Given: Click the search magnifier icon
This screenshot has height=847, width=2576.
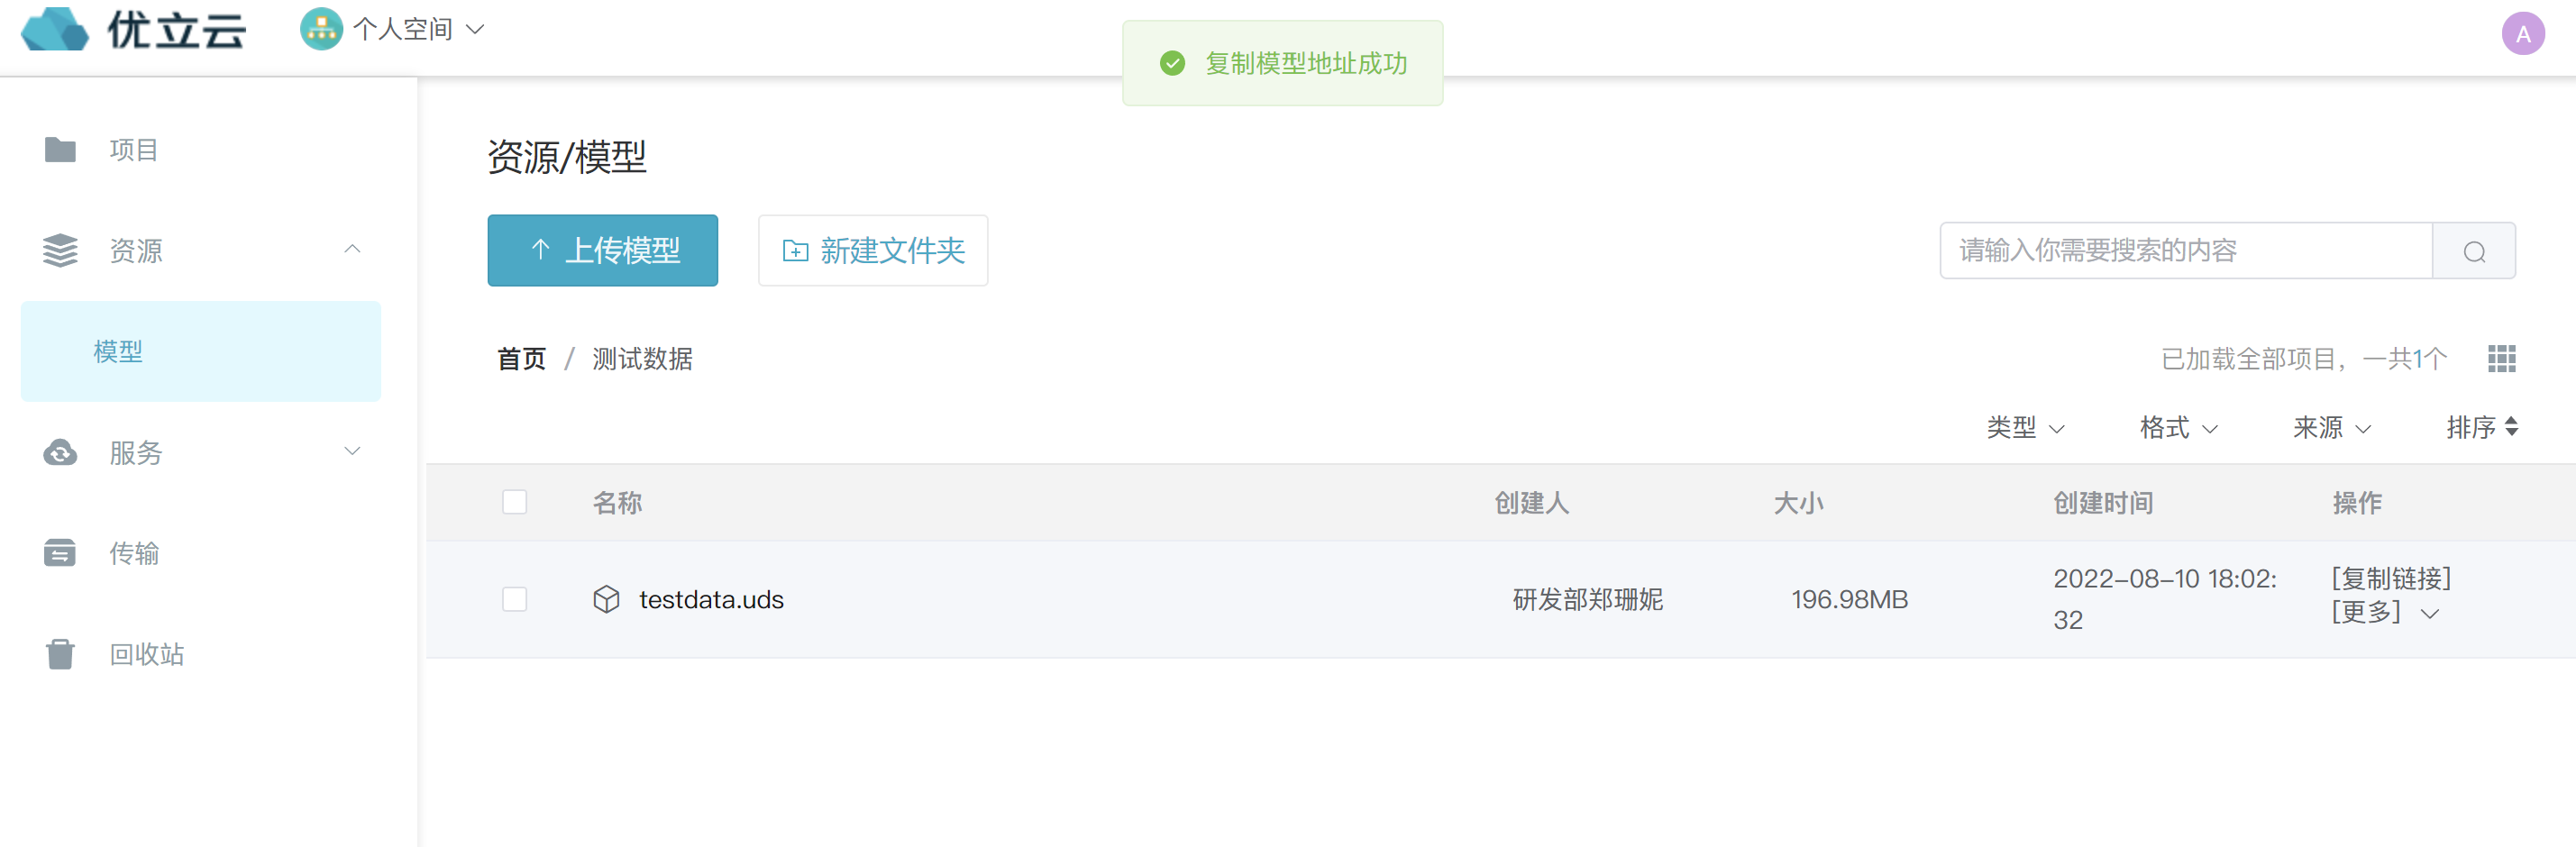Looking at the screenshot, I should point(2474,251).
